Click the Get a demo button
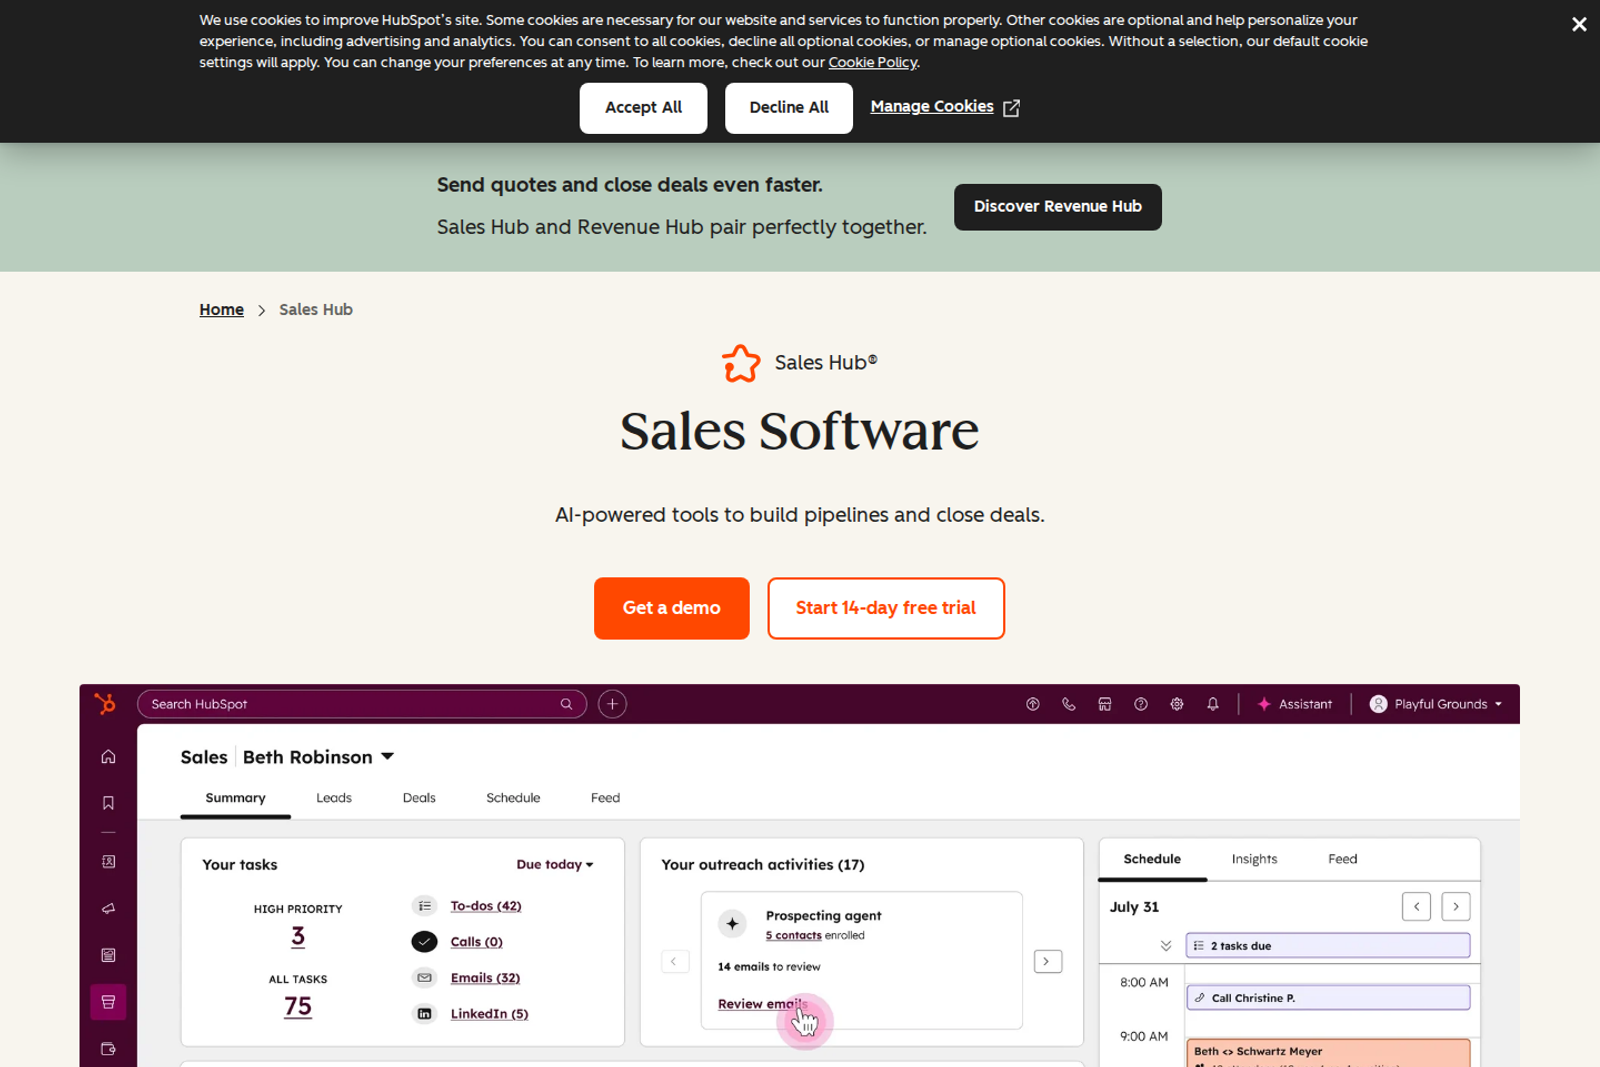 (x=672, y=608)
